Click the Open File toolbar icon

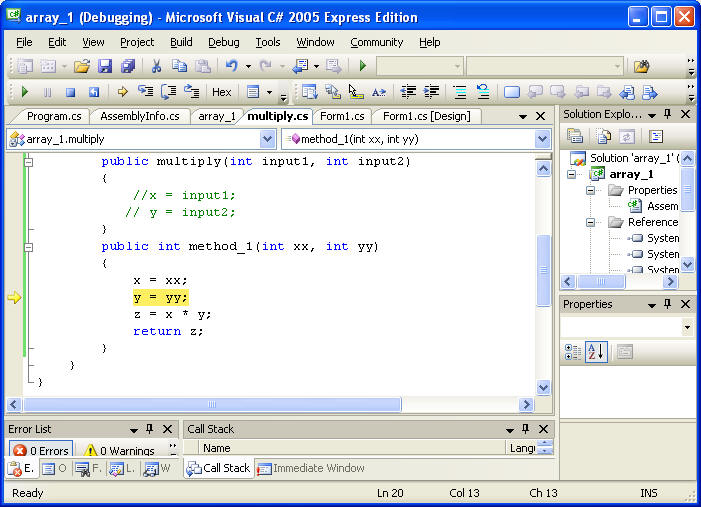point(82,66)
